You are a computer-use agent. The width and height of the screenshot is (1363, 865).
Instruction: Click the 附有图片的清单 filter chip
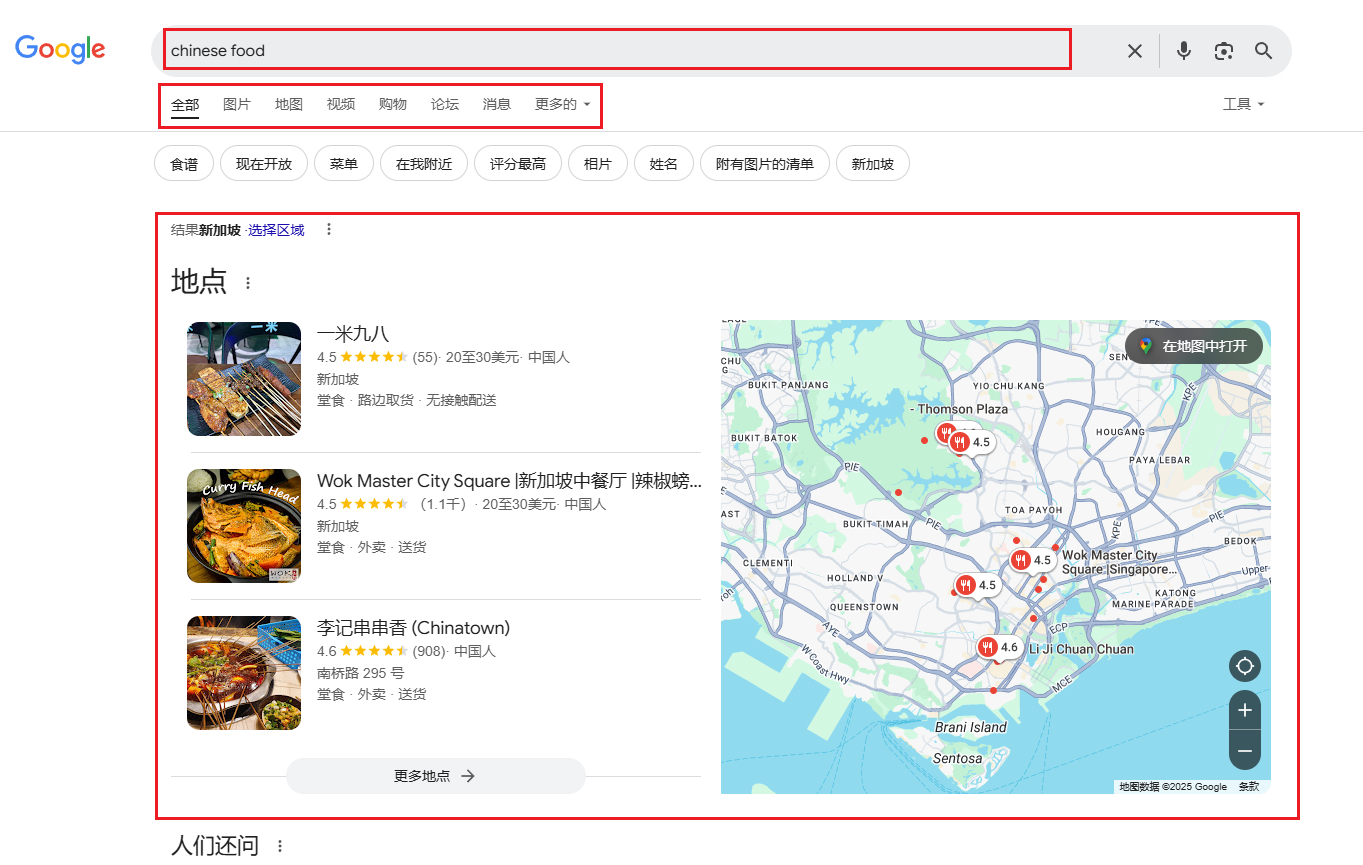(x=765, y=164)
